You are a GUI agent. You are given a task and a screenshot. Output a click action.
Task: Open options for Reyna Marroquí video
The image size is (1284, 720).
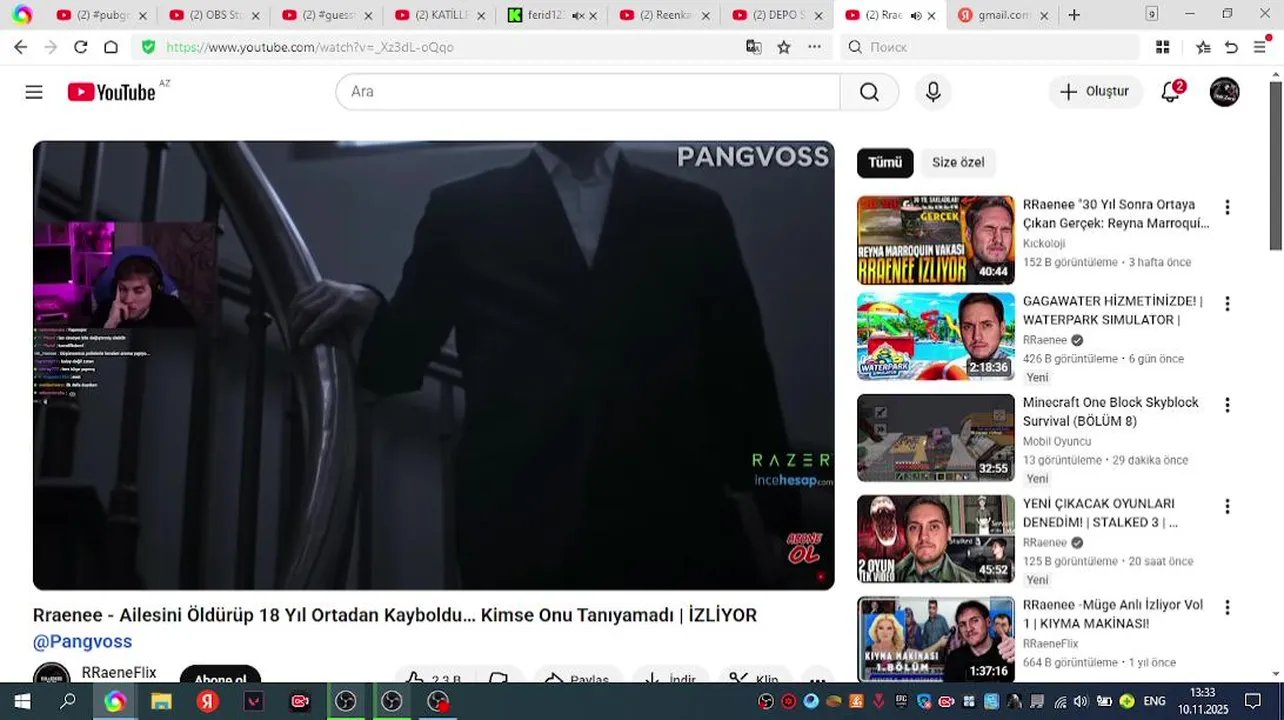(x=1227, y=207)
